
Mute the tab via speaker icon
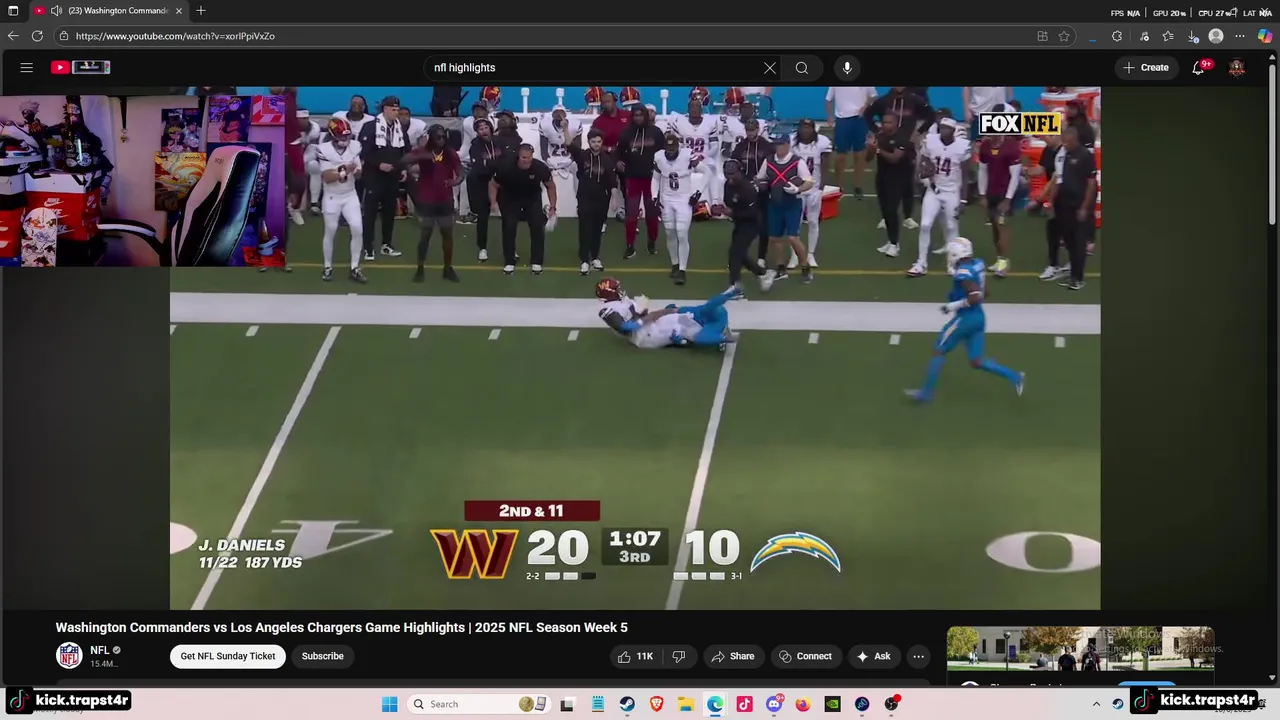pos(56,11)
